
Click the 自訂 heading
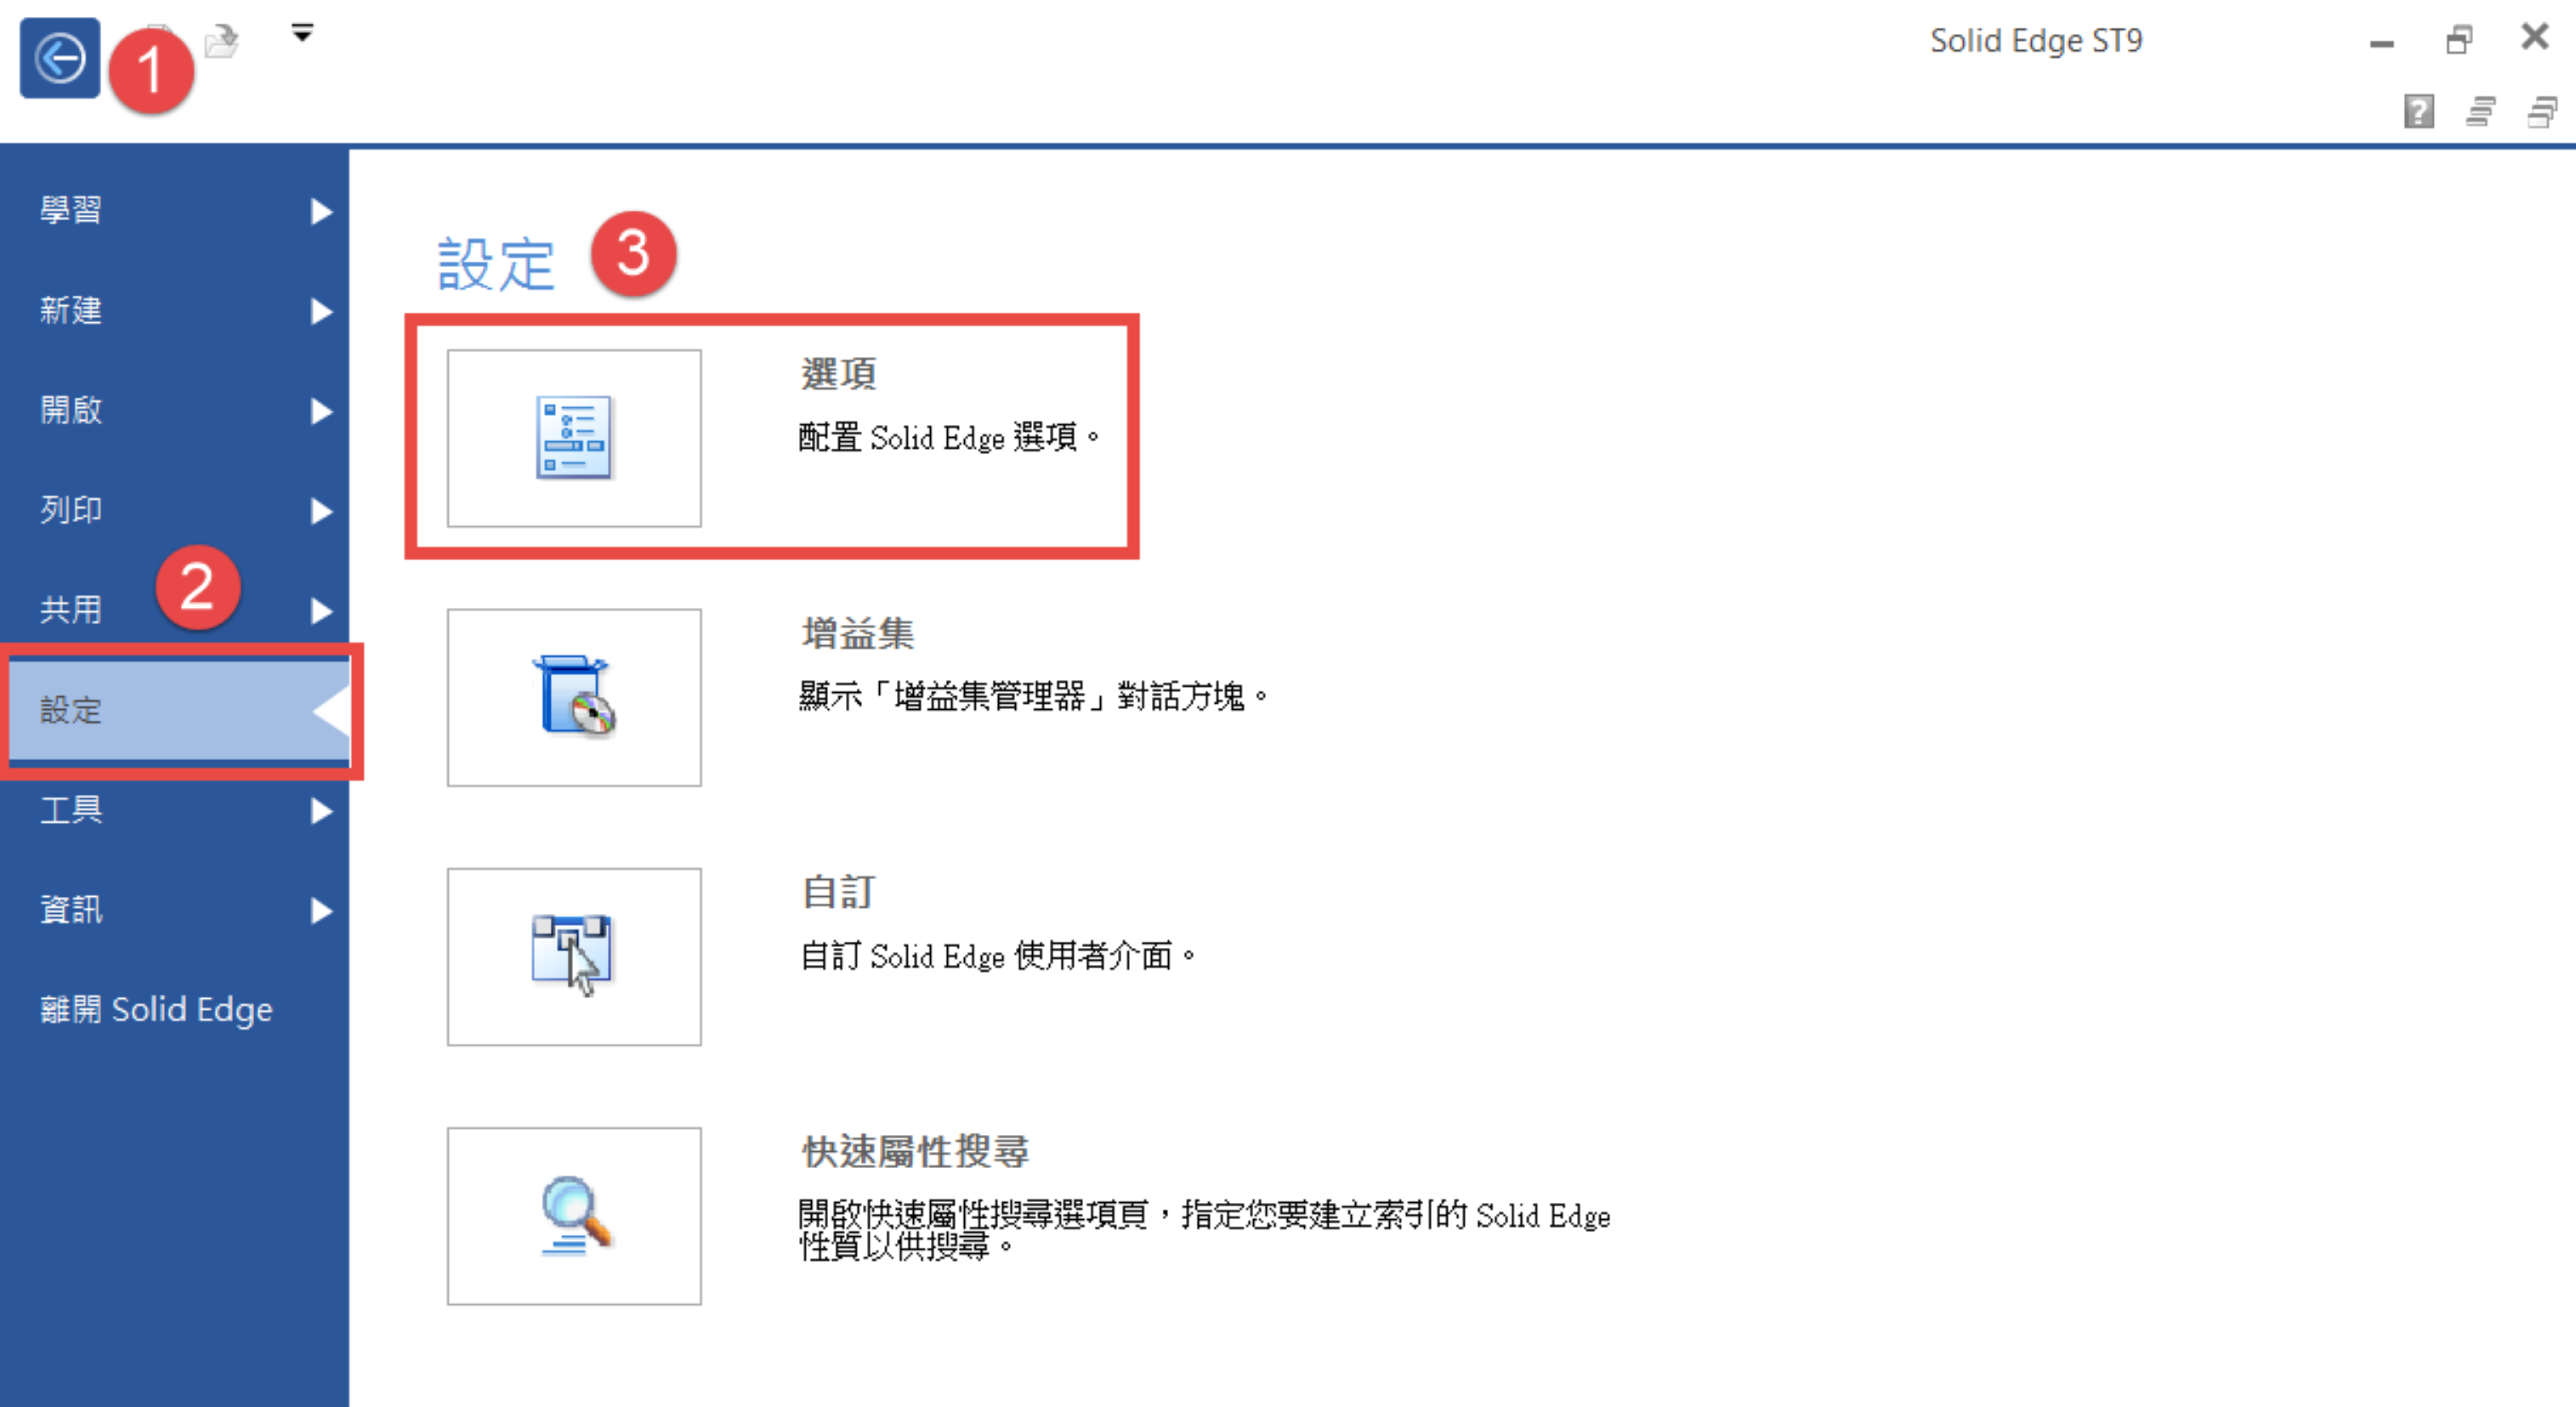click(x=839, y=893)
